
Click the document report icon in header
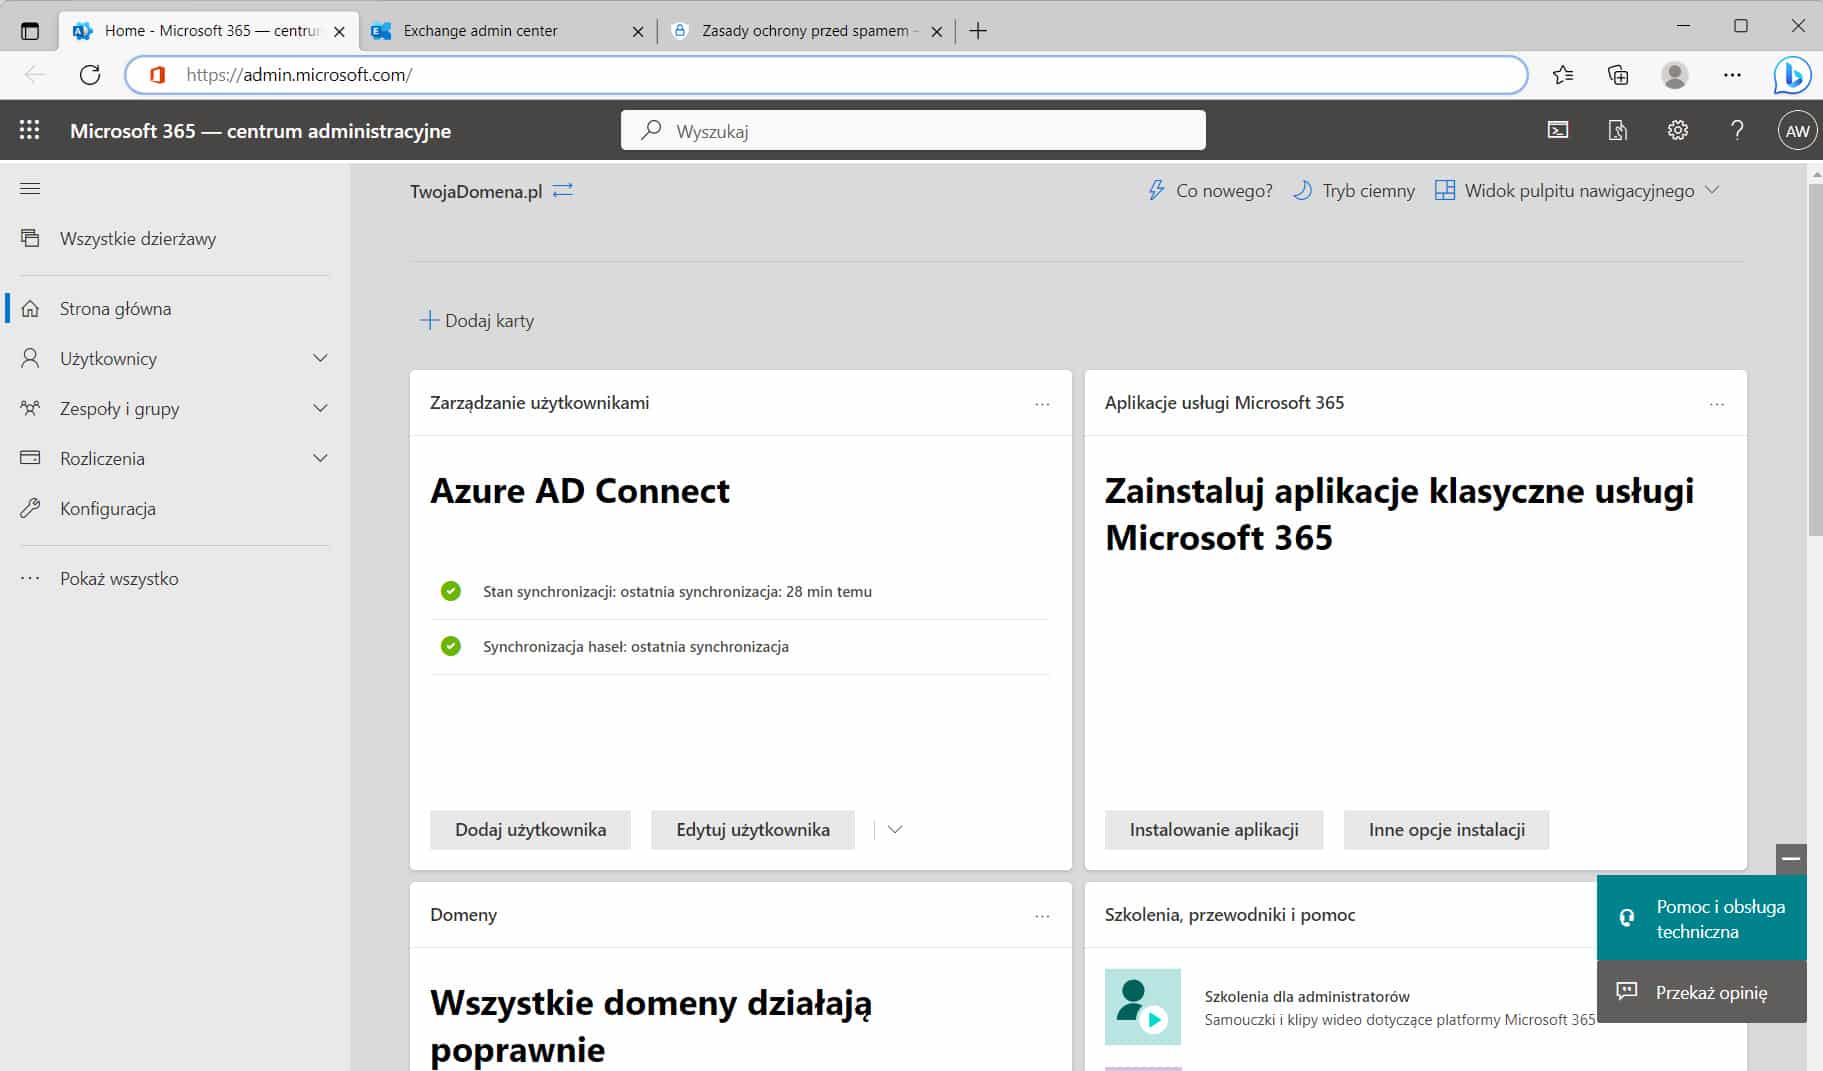[1617, 130]
